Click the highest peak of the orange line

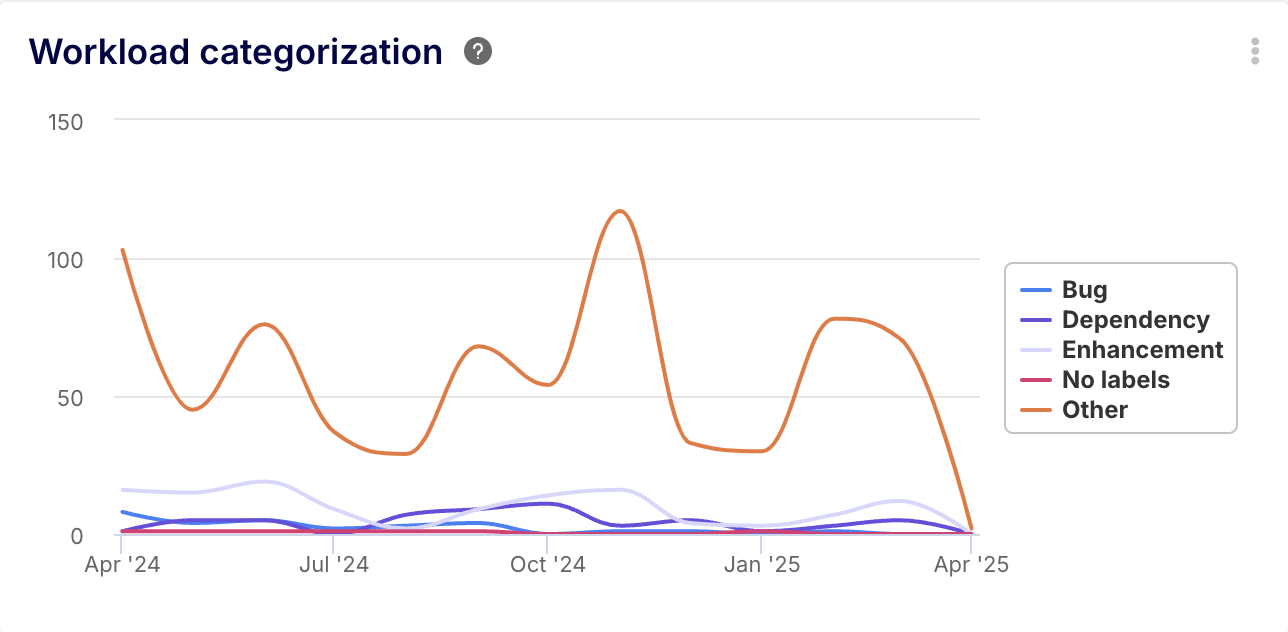[x=620, y=211]
